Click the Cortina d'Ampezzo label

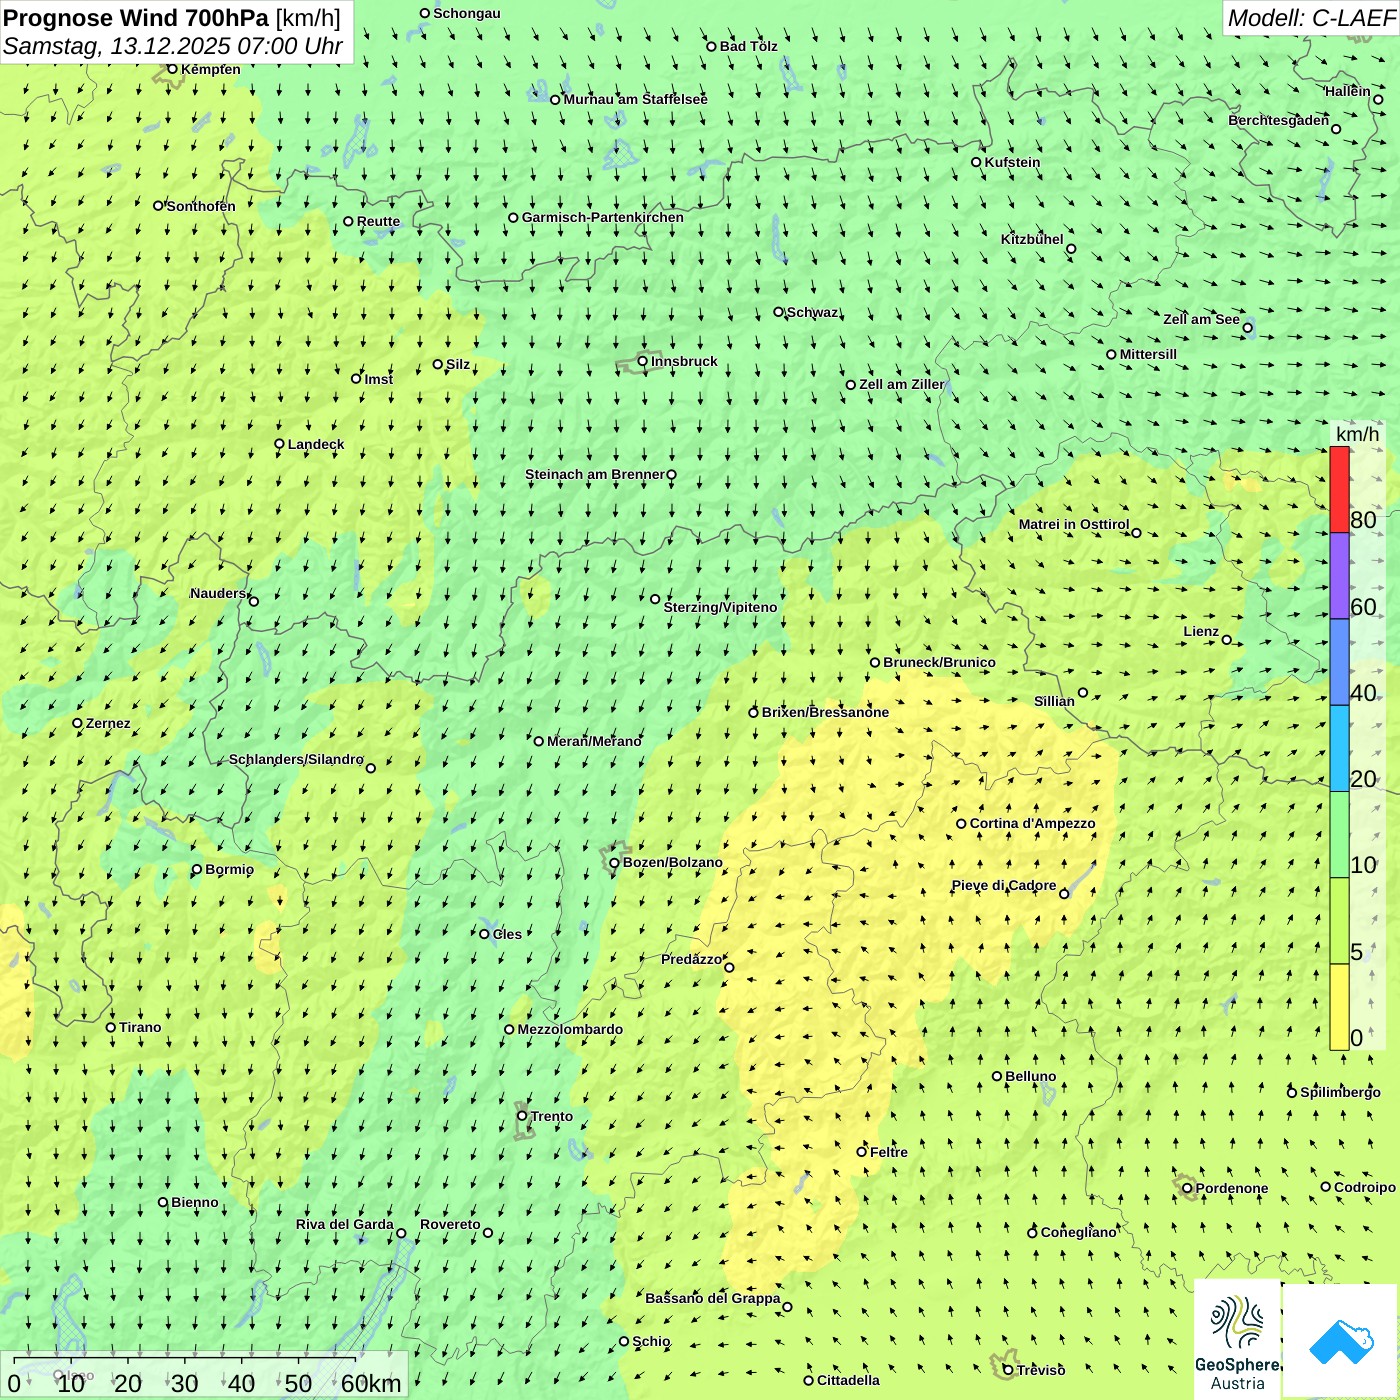pyautogui.click(x=1032, y=823)
